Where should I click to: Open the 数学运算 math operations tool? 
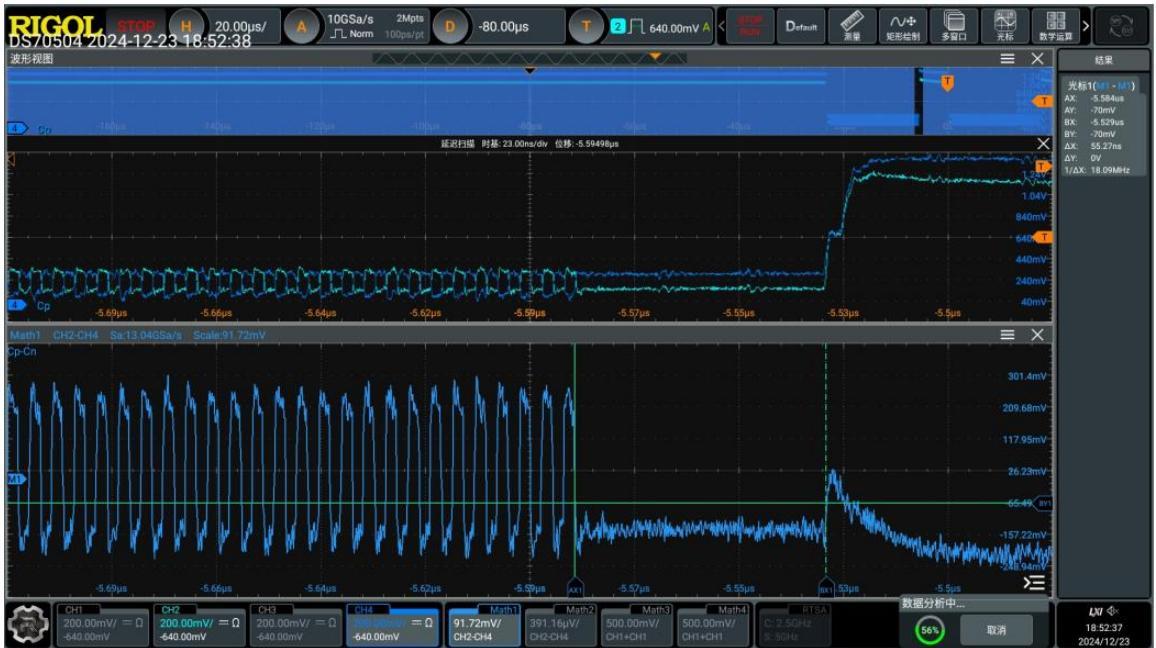click(1056, 27)
